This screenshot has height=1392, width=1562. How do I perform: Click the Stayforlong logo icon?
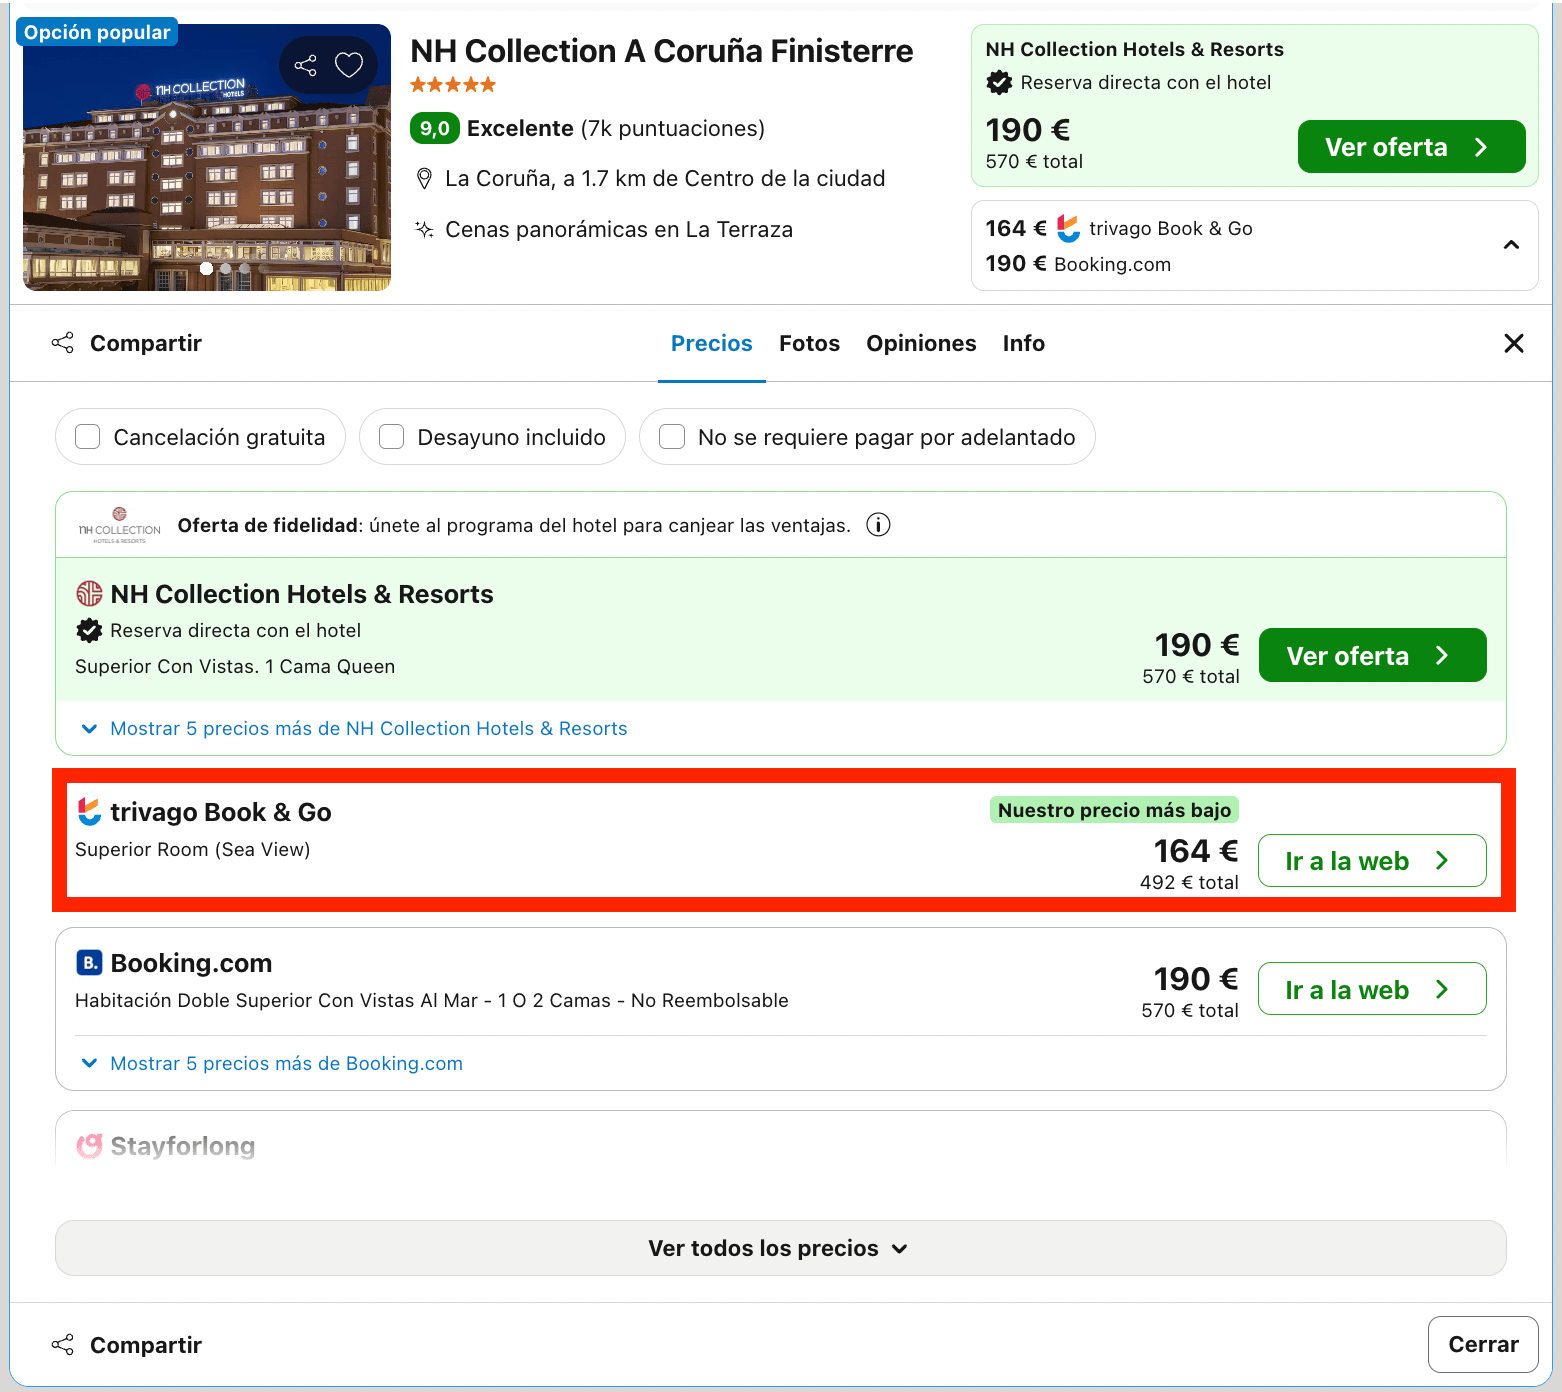(89, 1146)
